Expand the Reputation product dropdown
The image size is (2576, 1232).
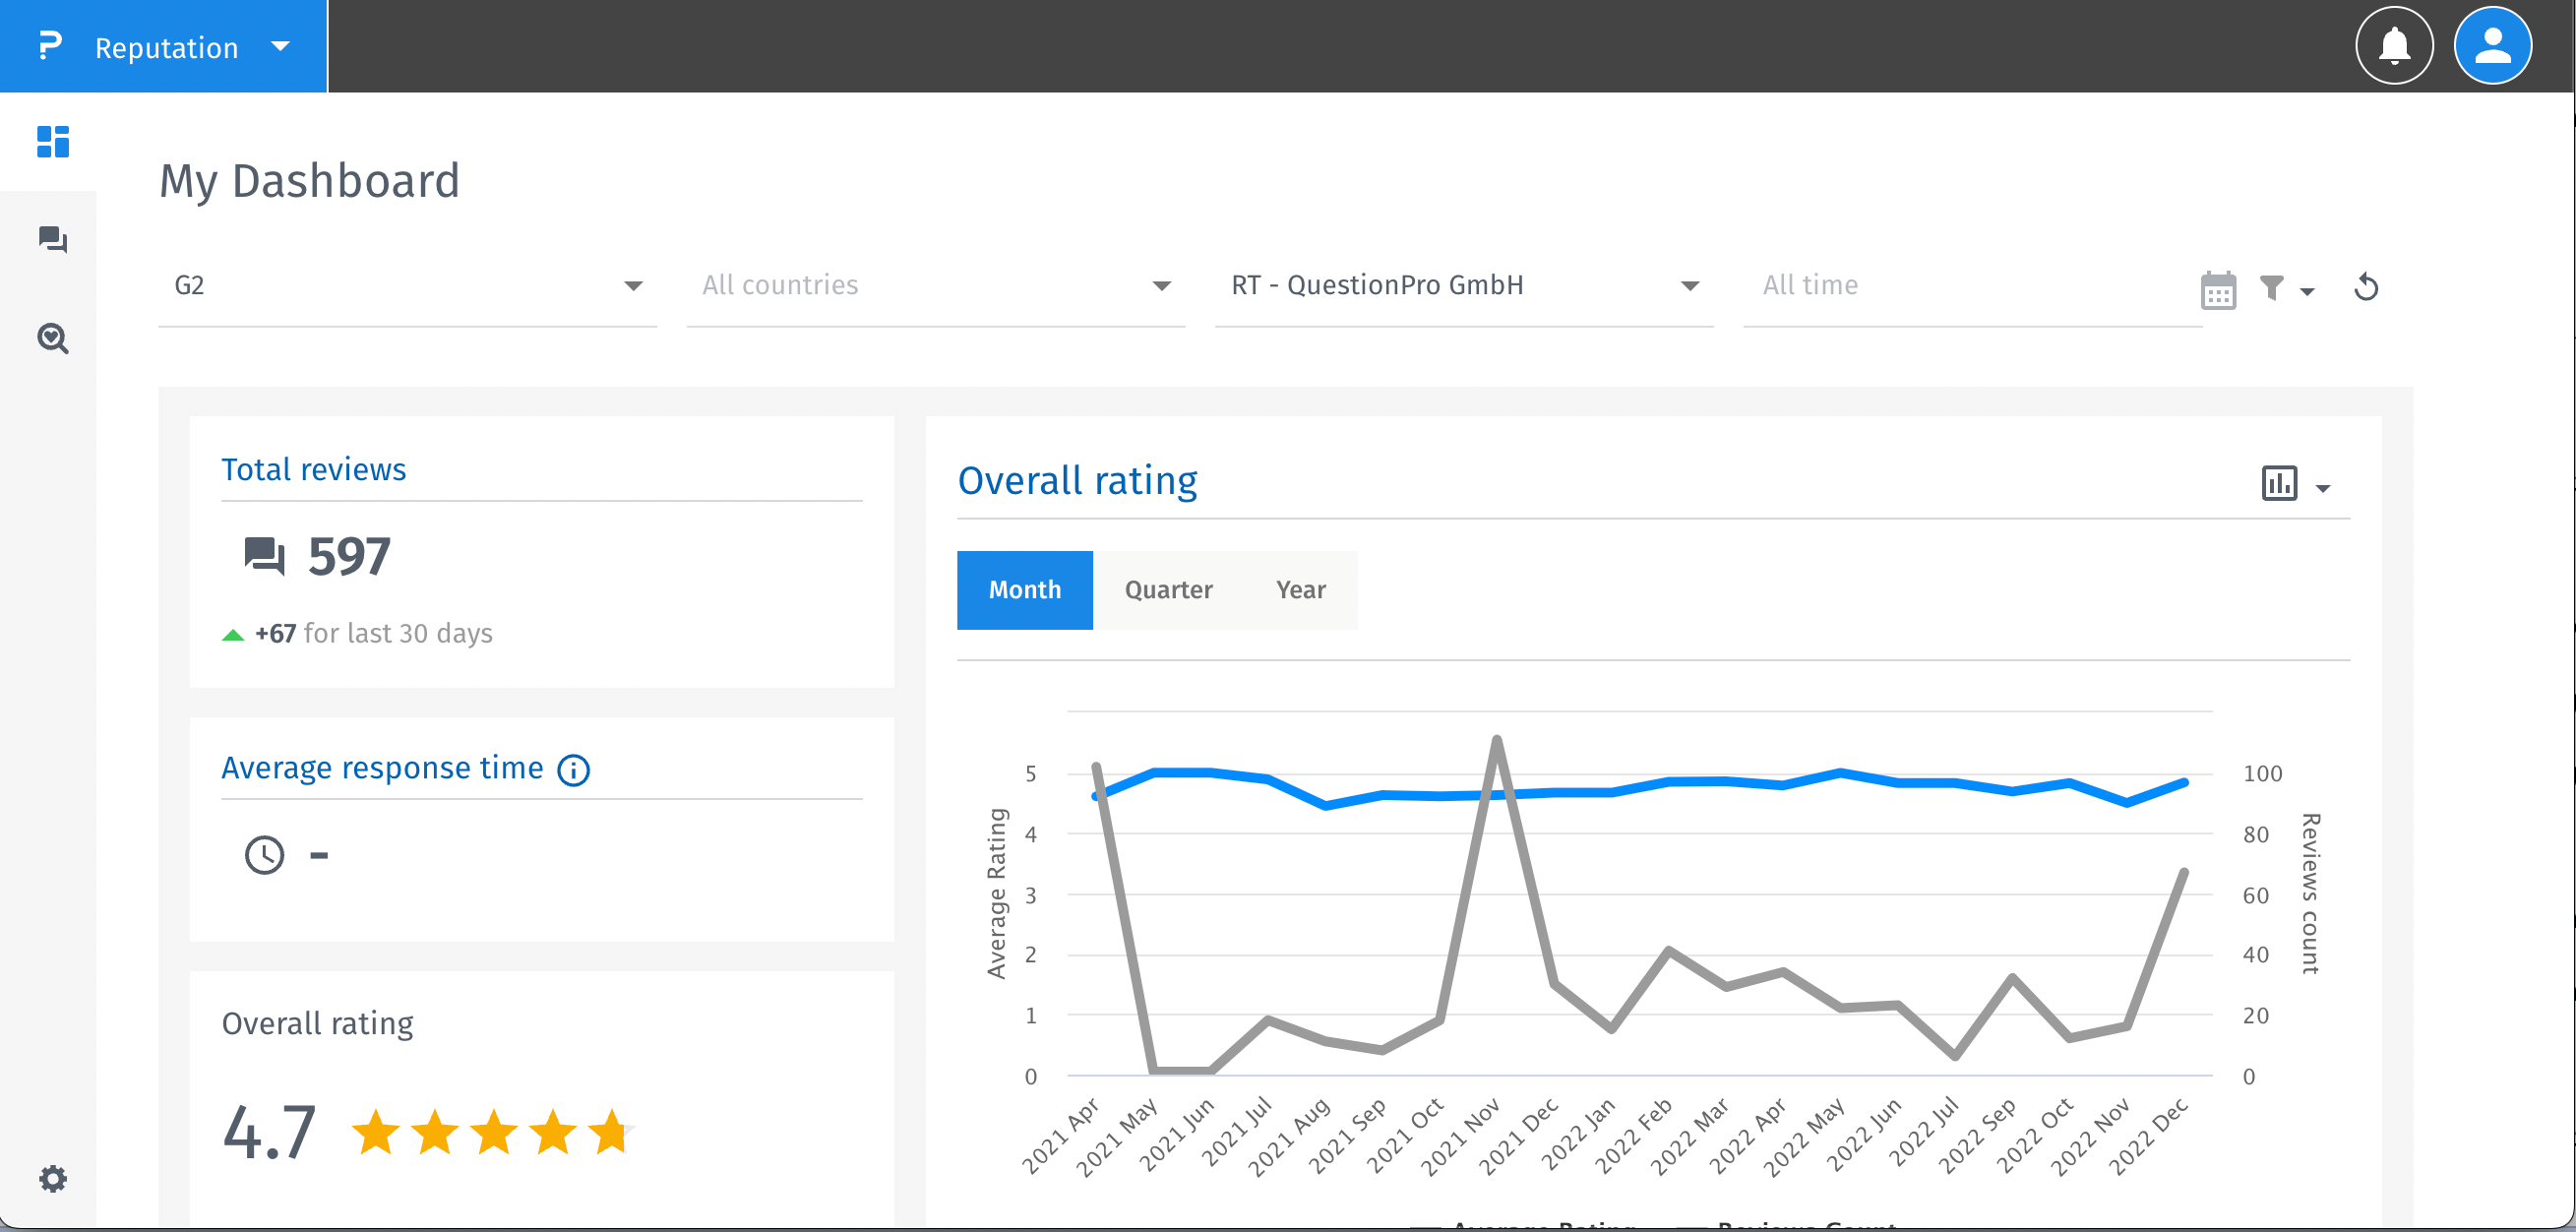(280, 46)
